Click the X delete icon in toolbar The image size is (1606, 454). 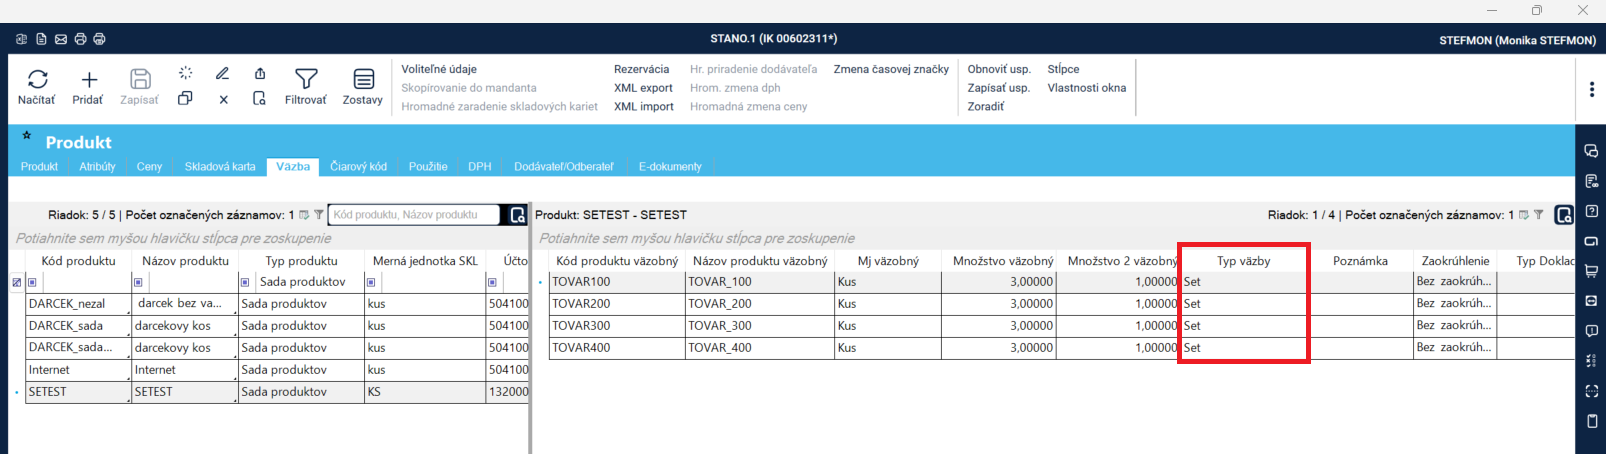coord(223,99)
